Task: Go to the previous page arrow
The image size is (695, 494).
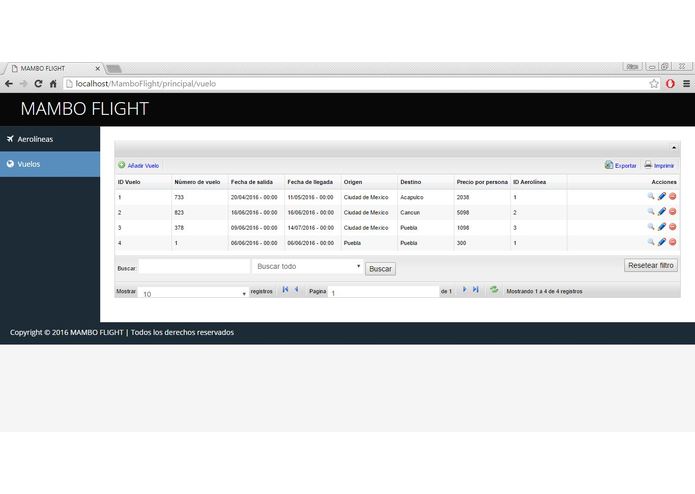Action: (x=297, y=289)
